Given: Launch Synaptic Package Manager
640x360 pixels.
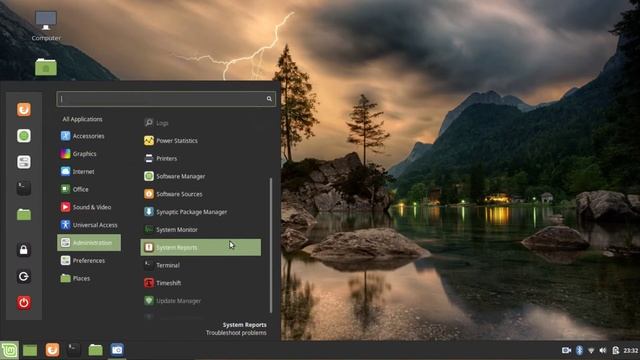Looking at the screenshot, I should (201, 212).
